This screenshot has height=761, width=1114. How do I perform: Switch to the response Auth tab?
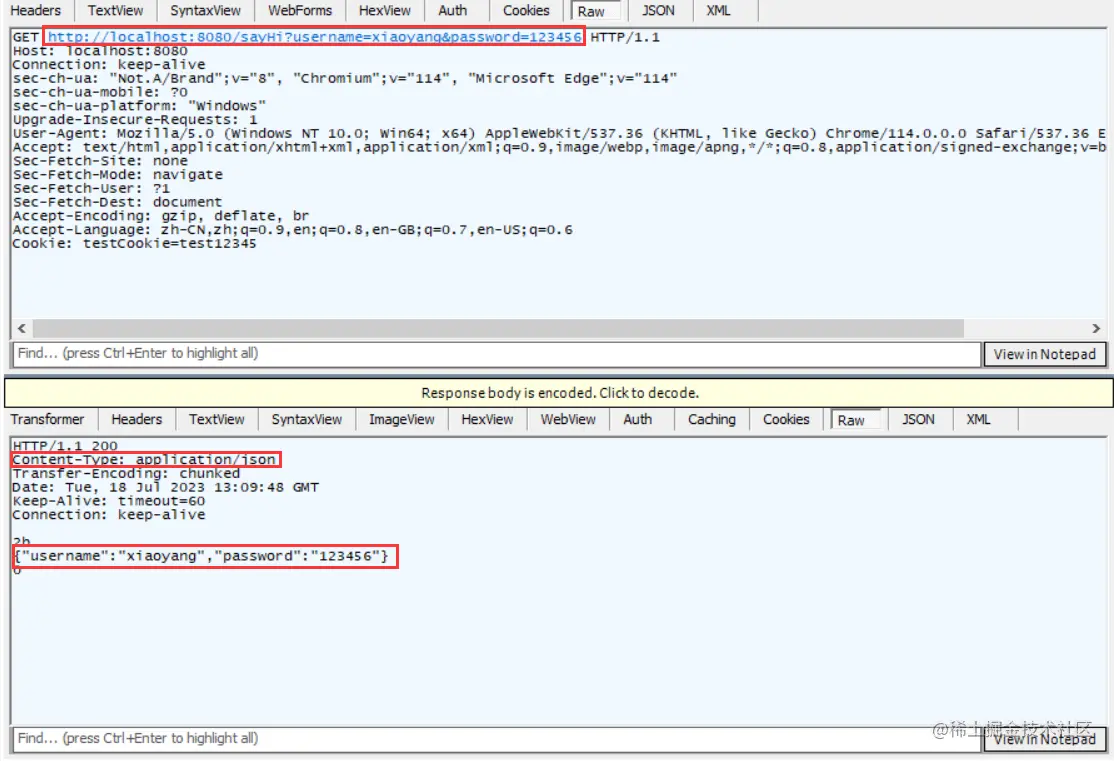click(x=637, y=419)
